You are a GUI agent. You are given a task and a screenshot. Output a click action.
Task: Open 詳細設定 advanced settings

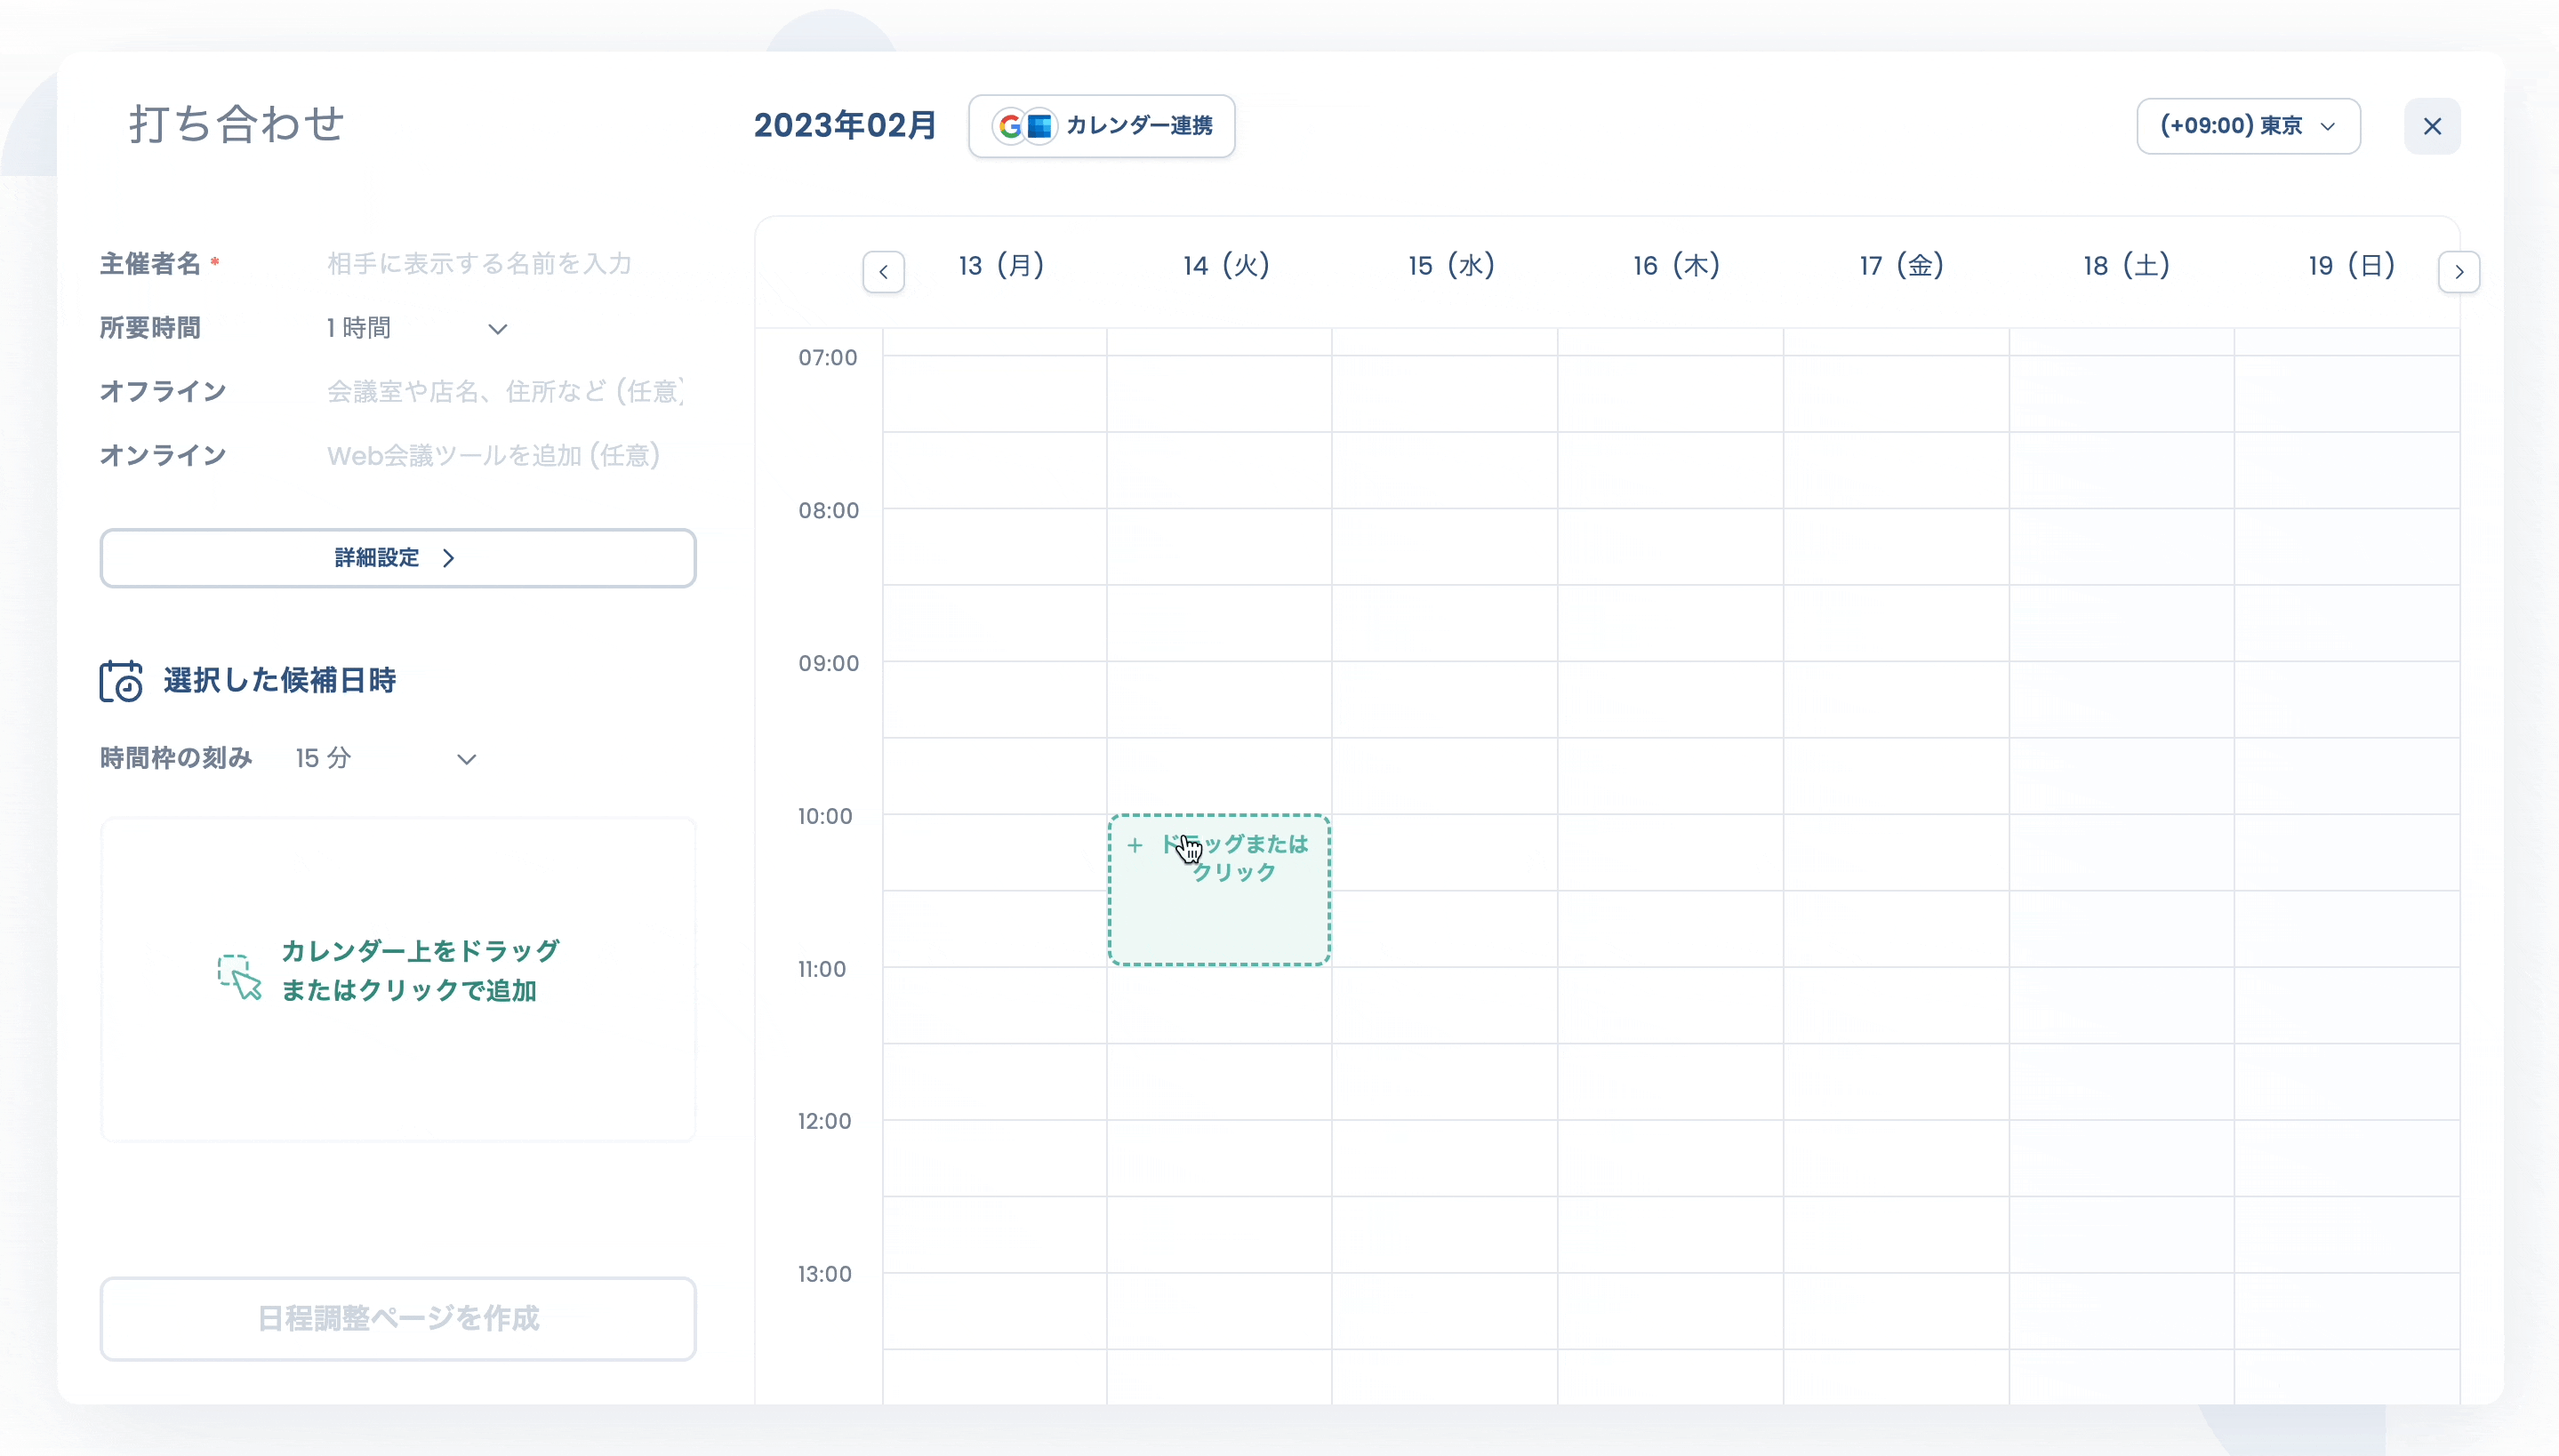pos(398,558)
